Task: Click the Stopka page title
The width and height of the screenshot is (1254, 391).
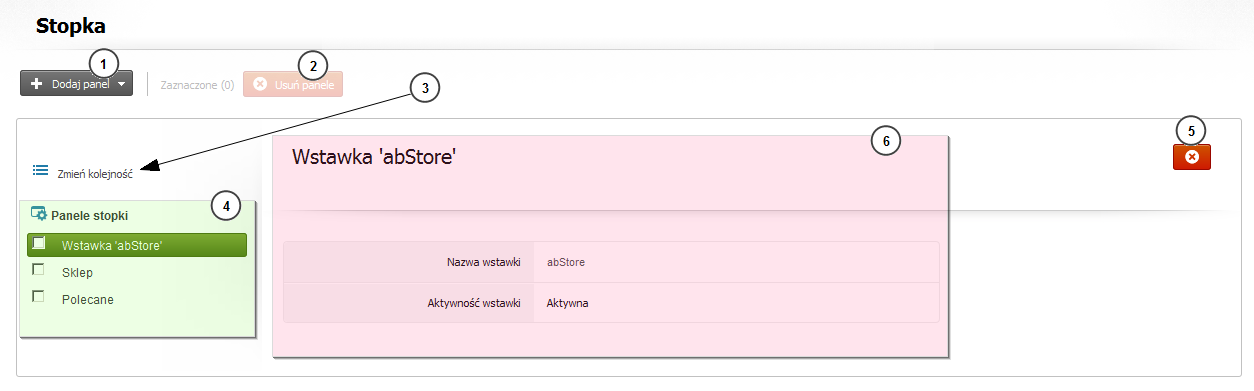Action: [x=70, y=24]
